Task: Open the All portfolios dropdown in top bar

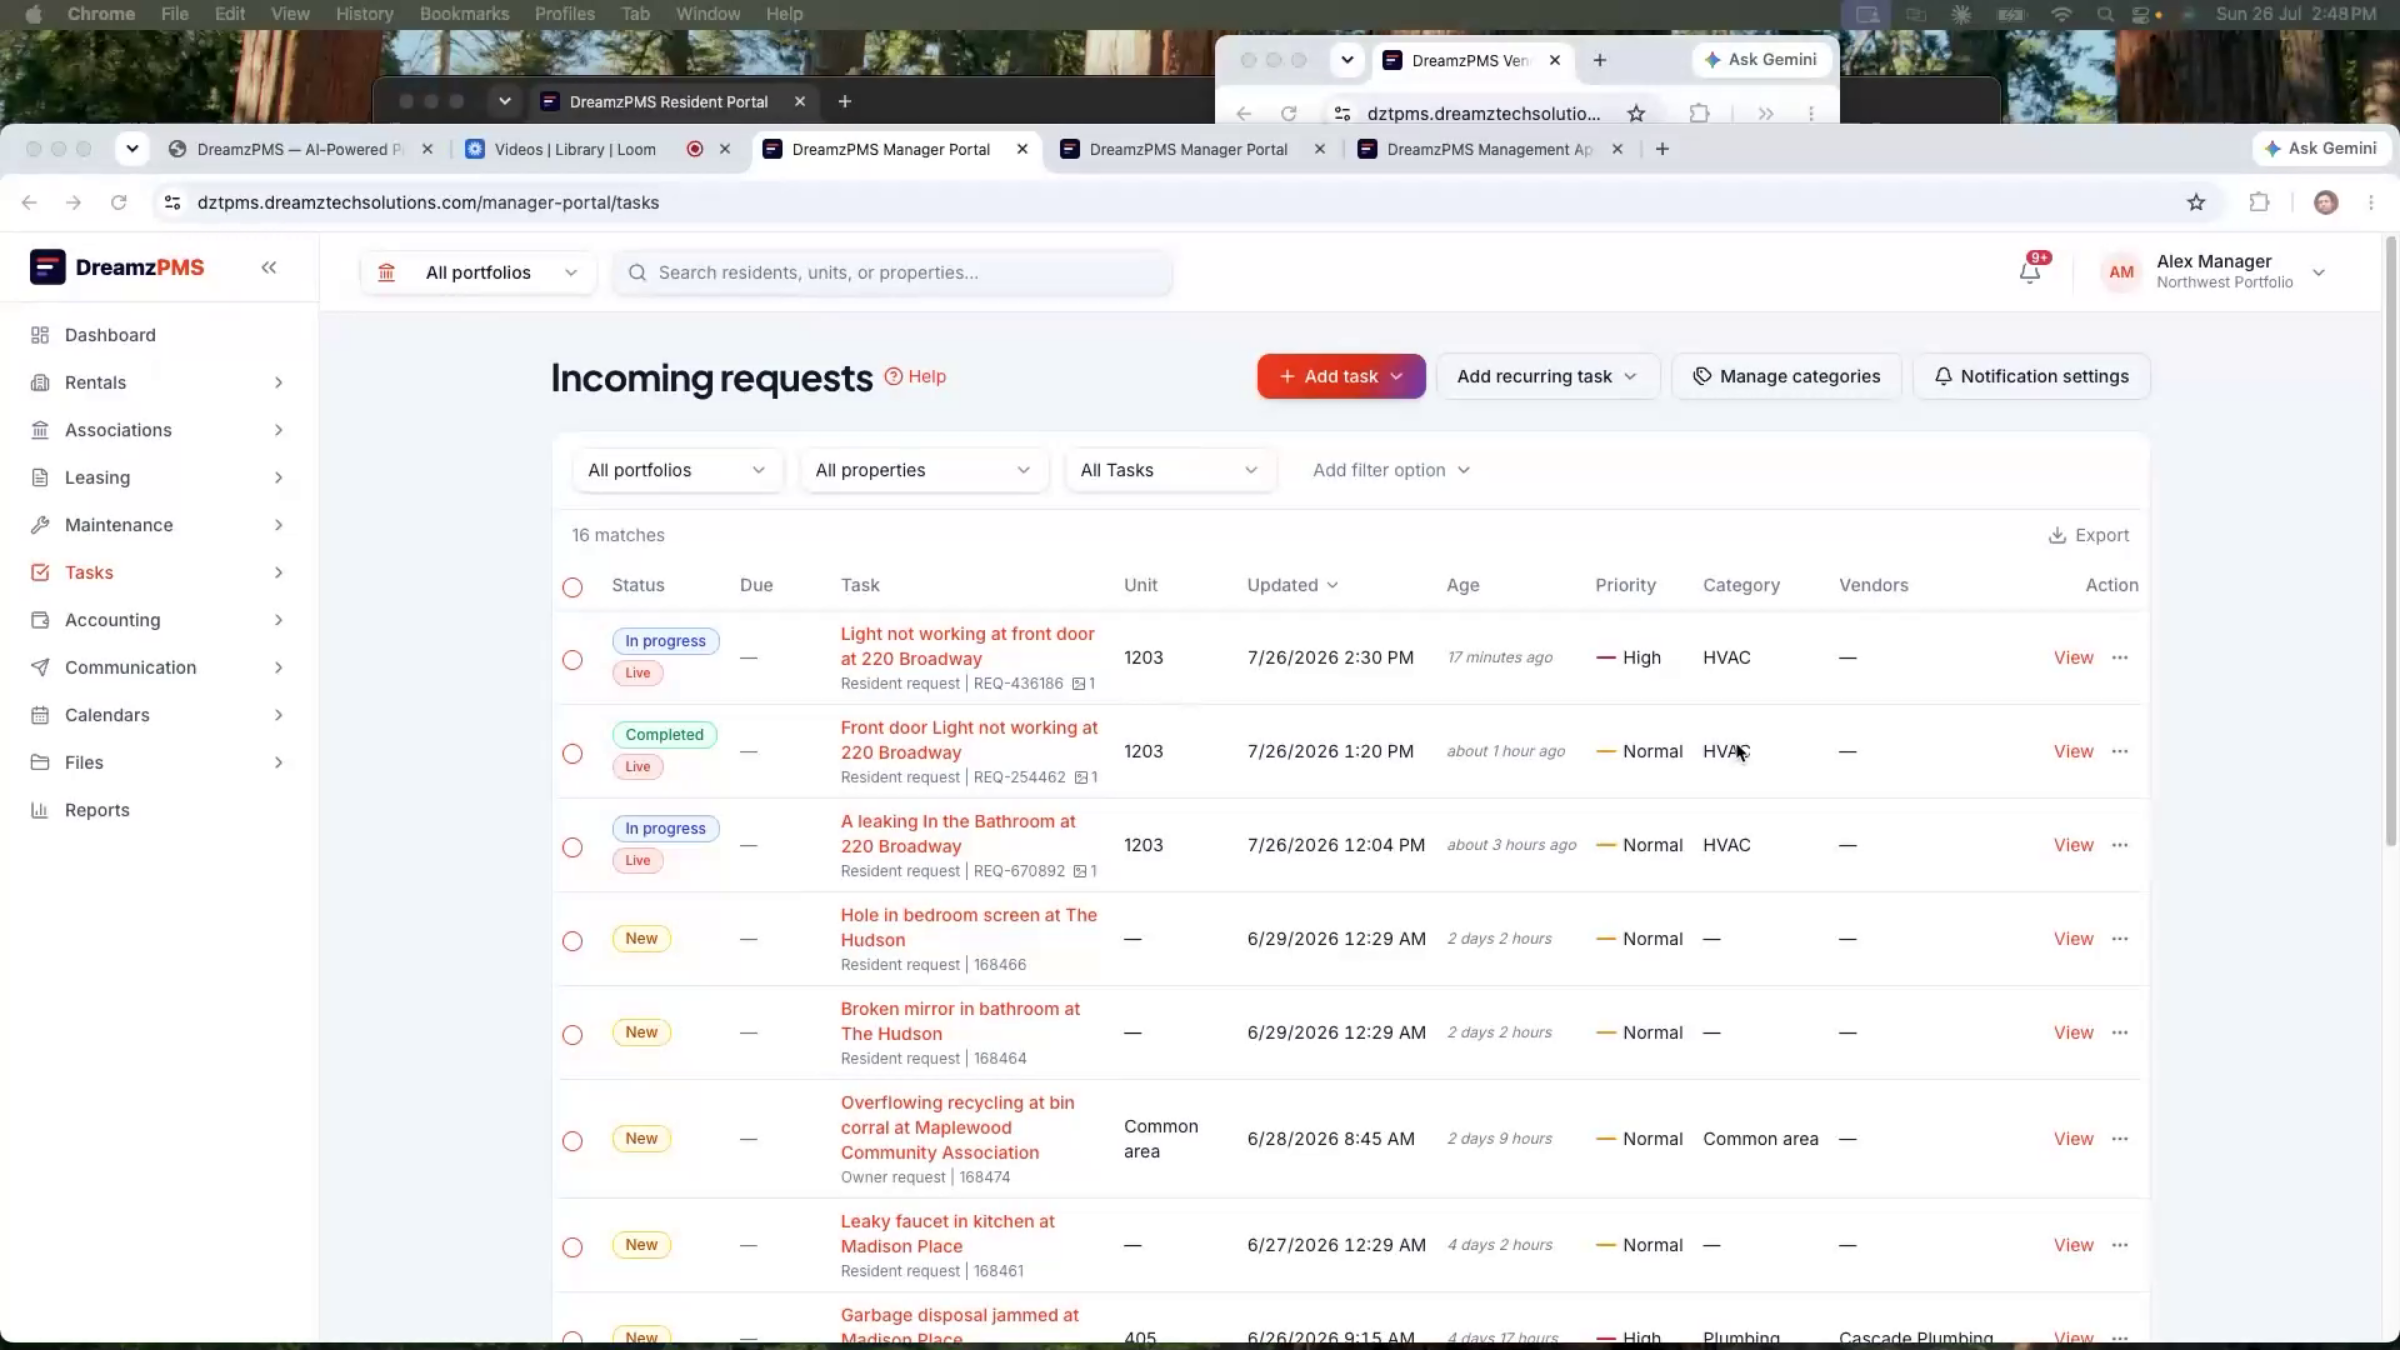Action: click(478, 272)
